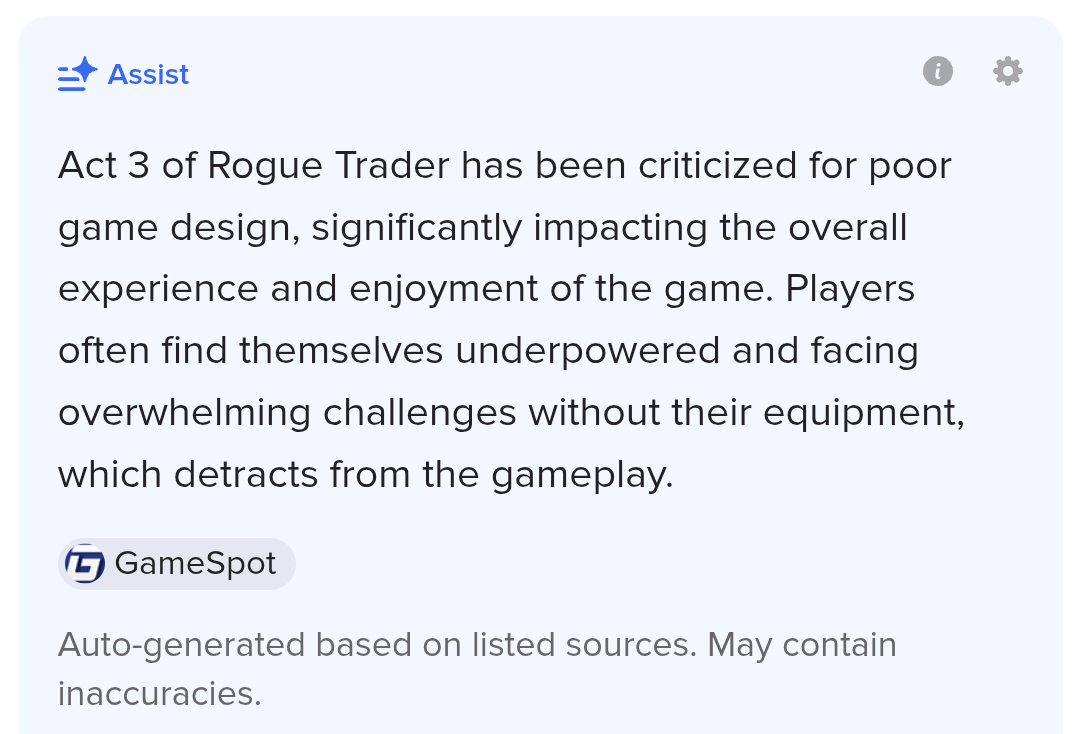Viewport: 1077px width, 734px height.
Task: Click the phrase 'game design'
Action: (179, 229)
